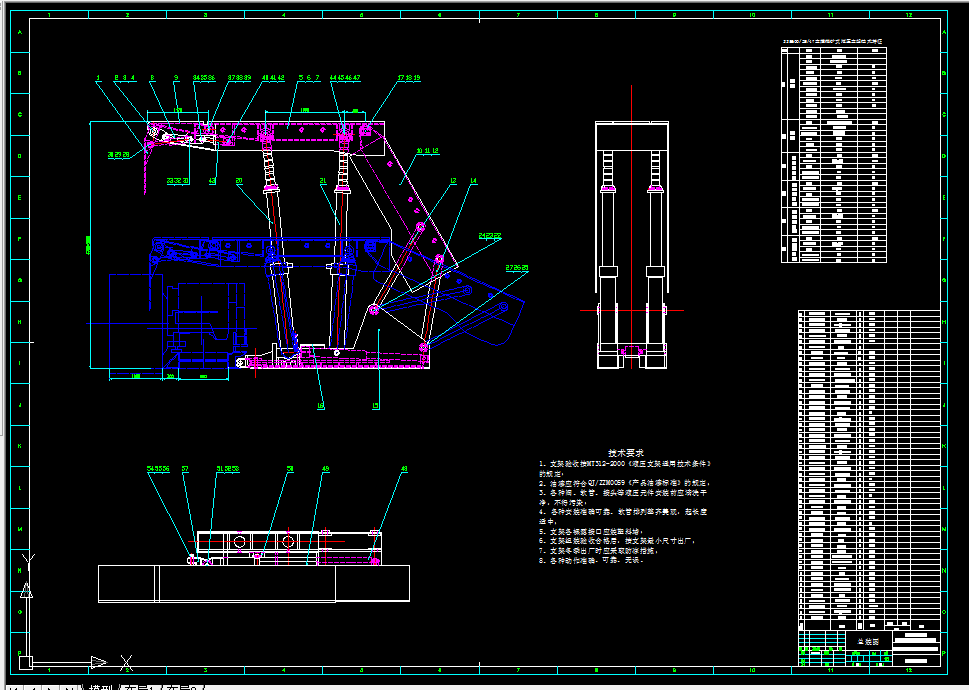Click the part callout "2 3 4"

(x=124, y=77)
